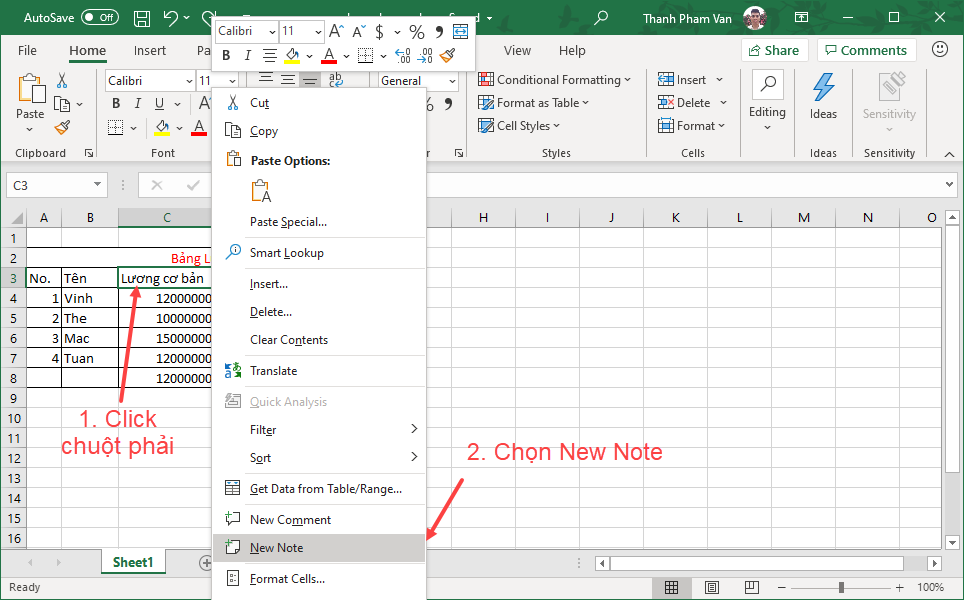
Task: Open the mini toolbar font size dropdown
Action: tap(318, 31)
